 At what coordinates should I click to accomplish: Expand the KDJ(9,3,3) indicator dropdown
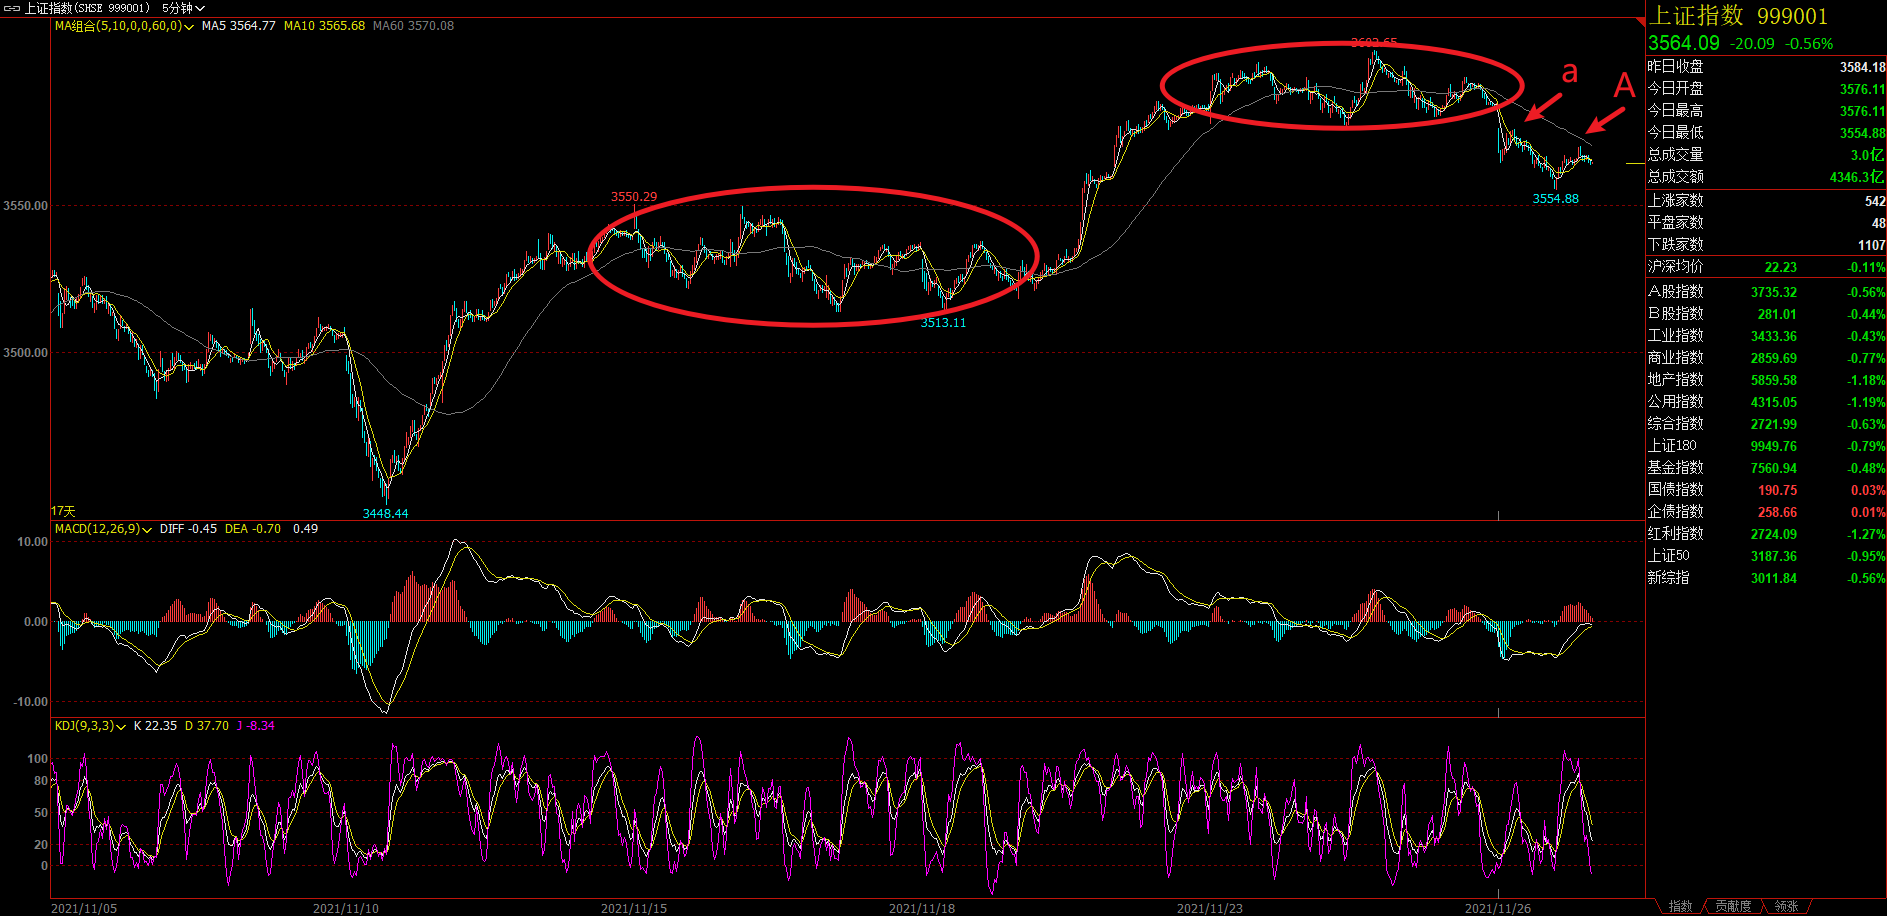[x=121, y=727]
